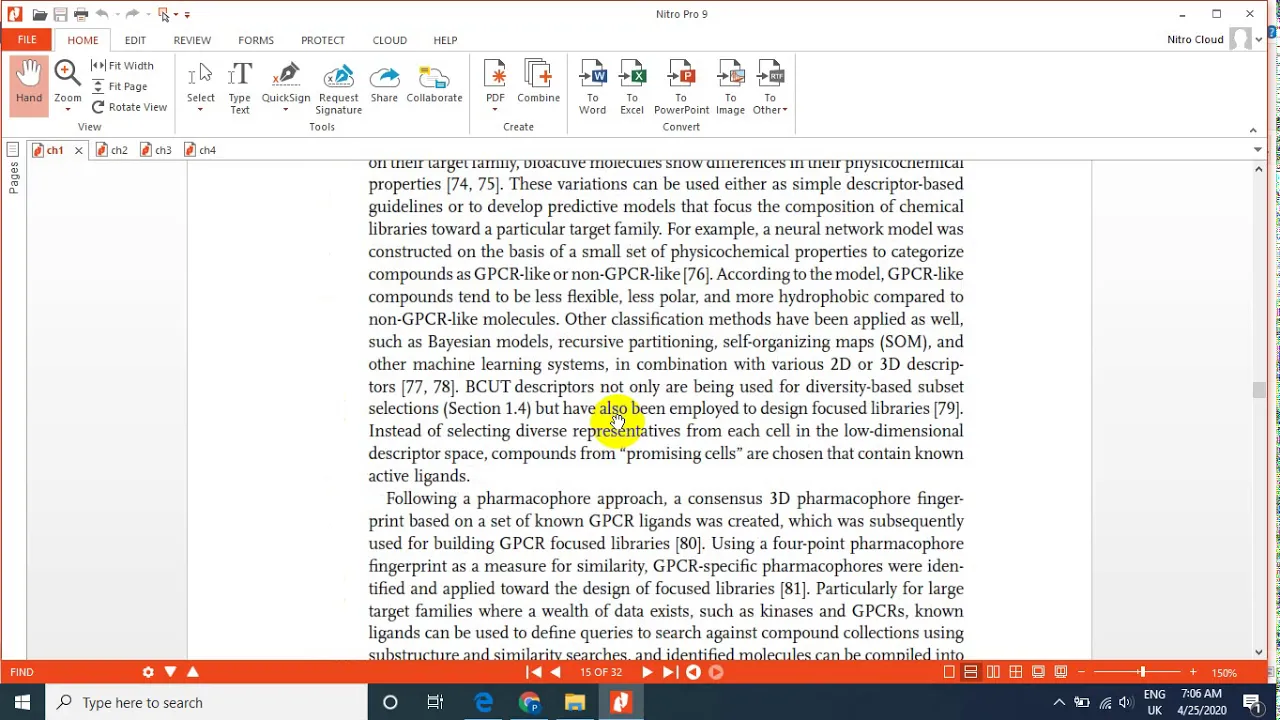The image size is (1280, 720).
Task: Click the zoom in plus button
Action: click(x=1193, y=672)
